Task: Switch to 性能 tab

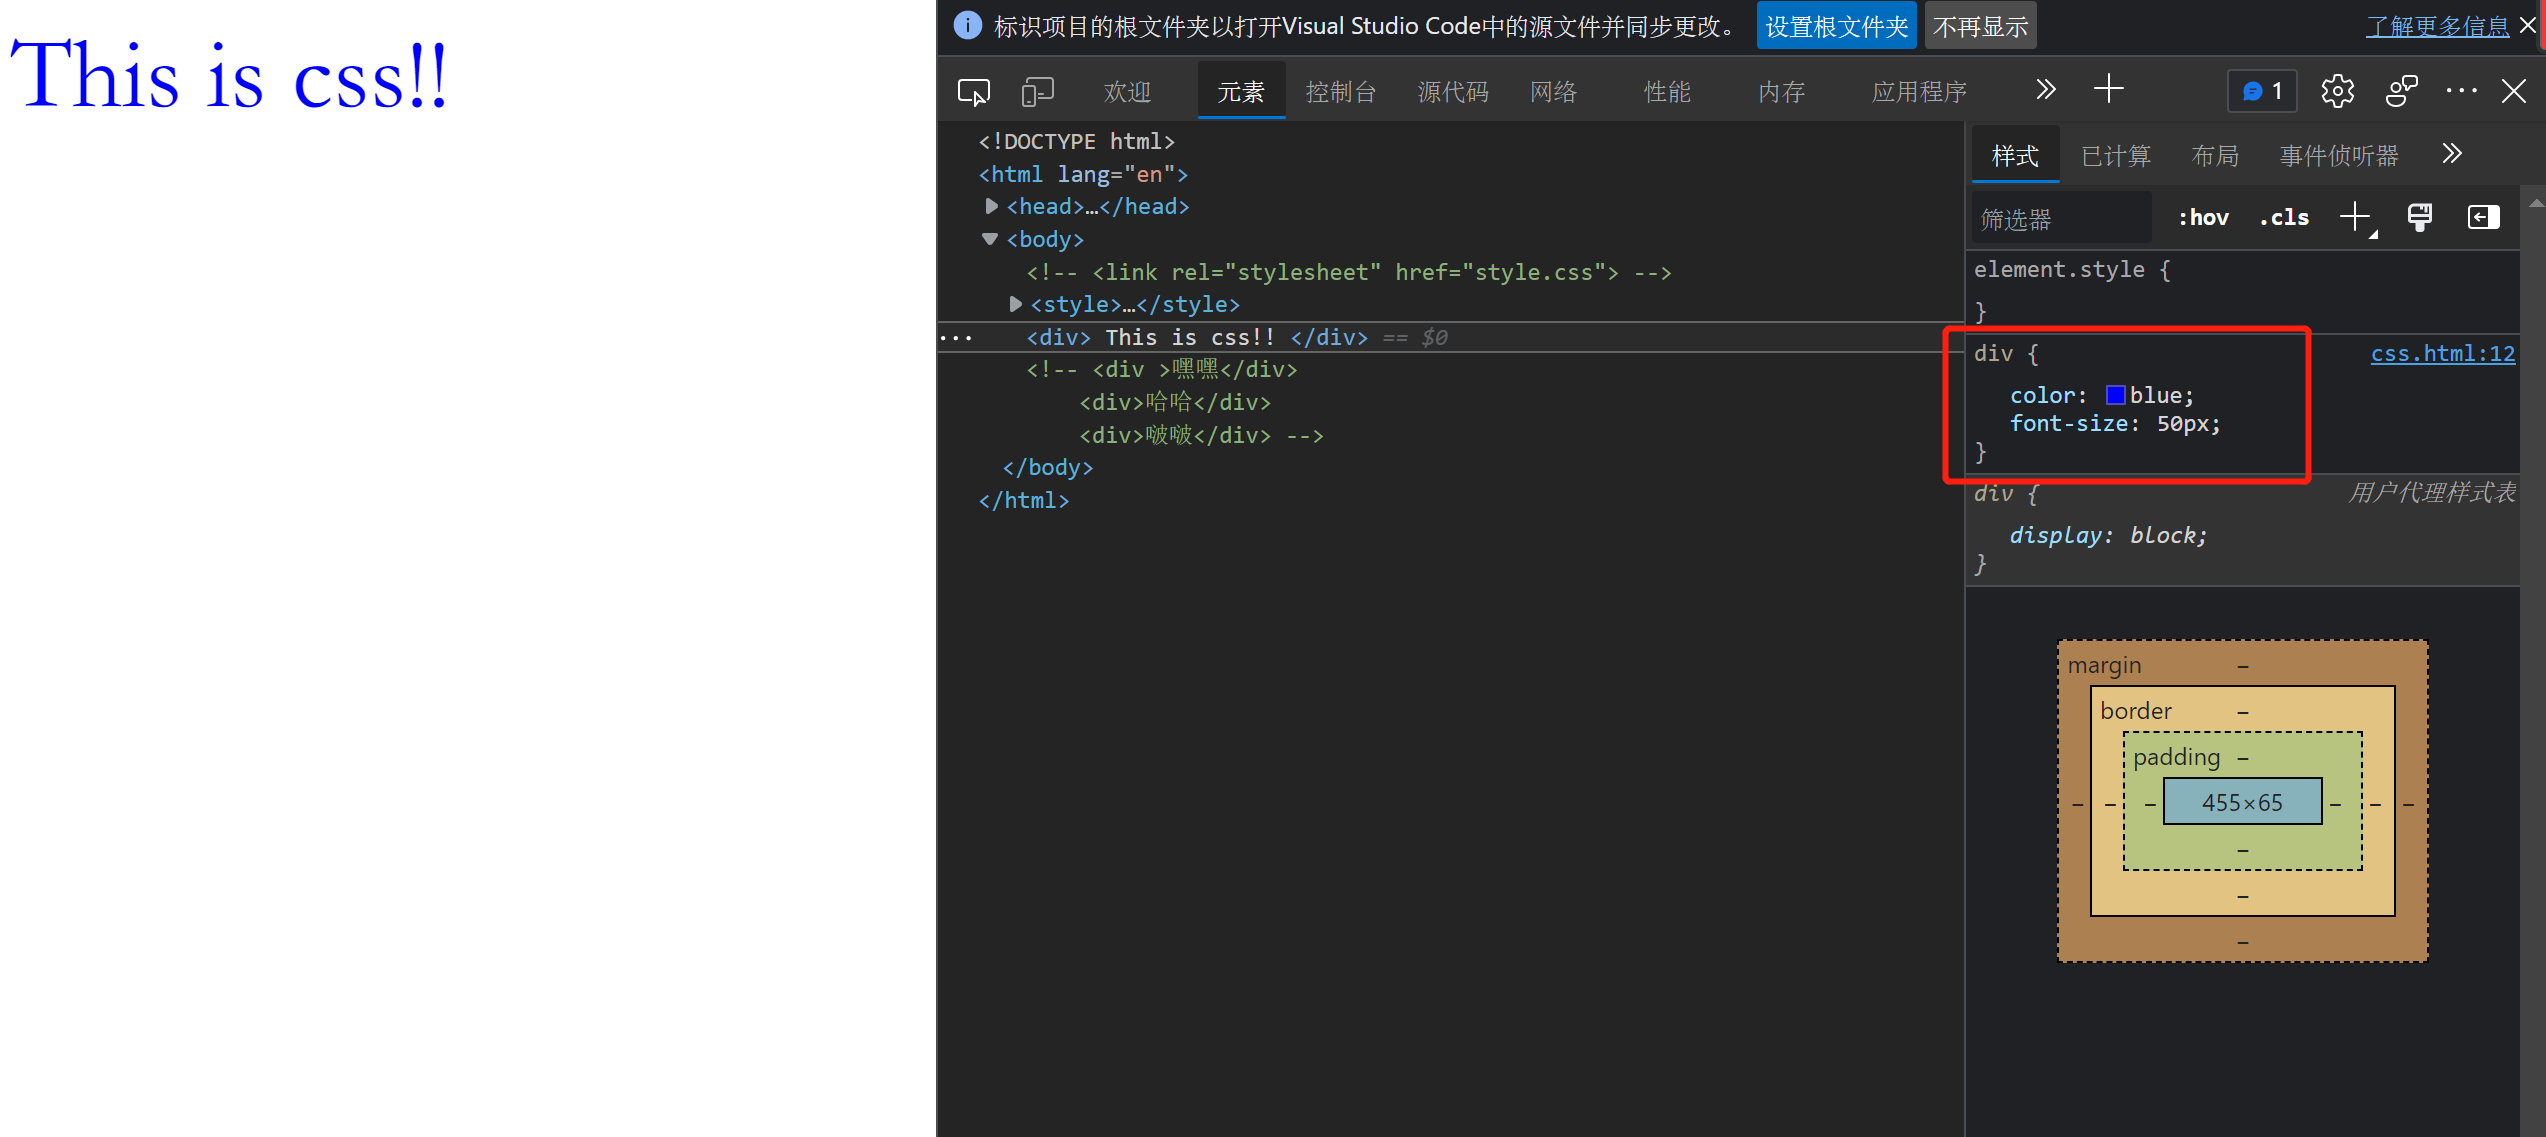Action: point(1667,92)
